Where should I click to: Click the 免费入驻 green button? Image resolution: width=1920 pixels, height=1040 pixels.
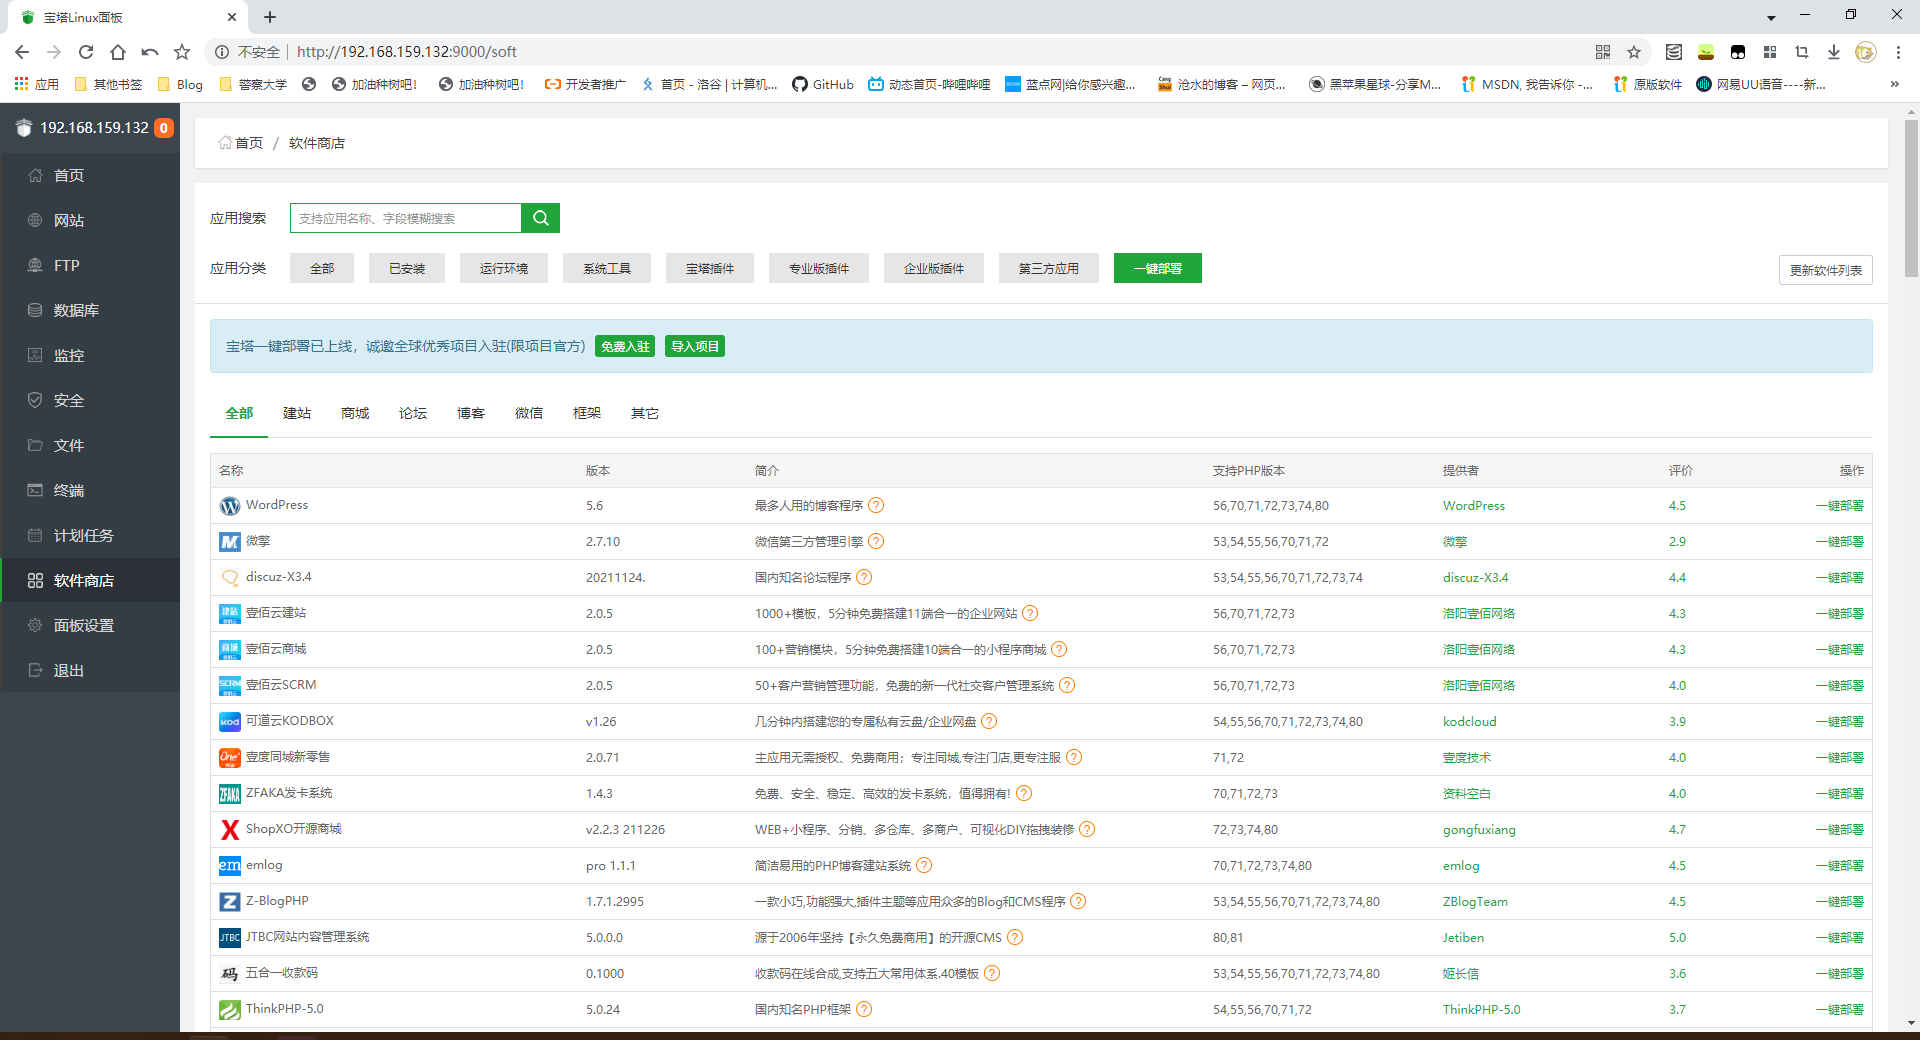tap(625, 346)
